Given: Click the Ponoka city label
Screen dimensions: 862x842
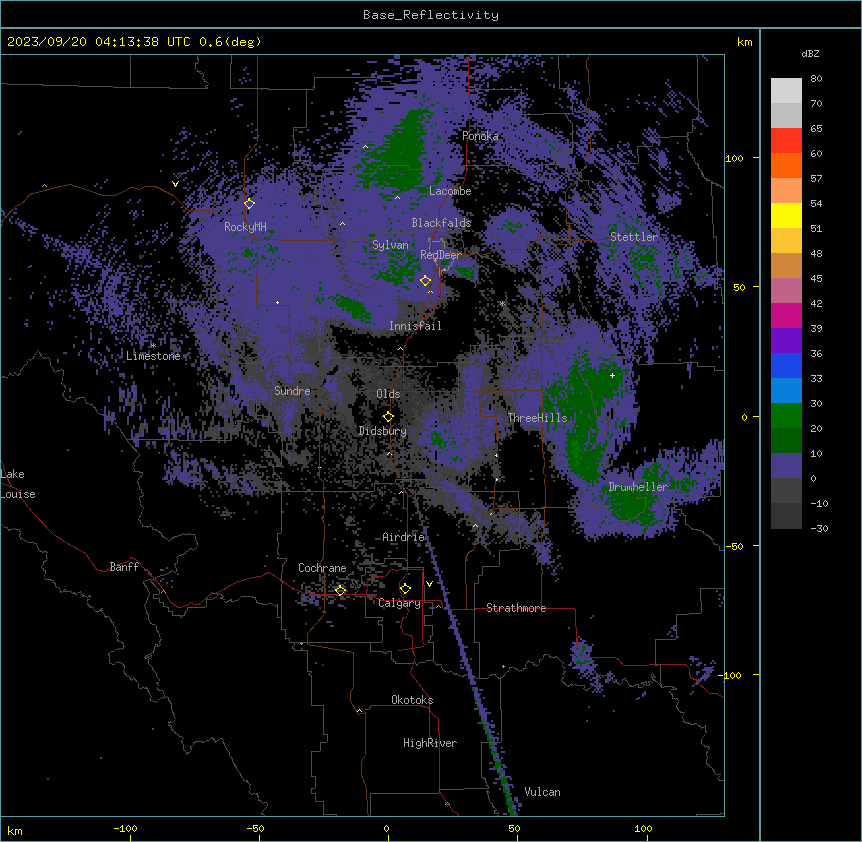Looking at the screenshot, I should click(x=480, y=136).
